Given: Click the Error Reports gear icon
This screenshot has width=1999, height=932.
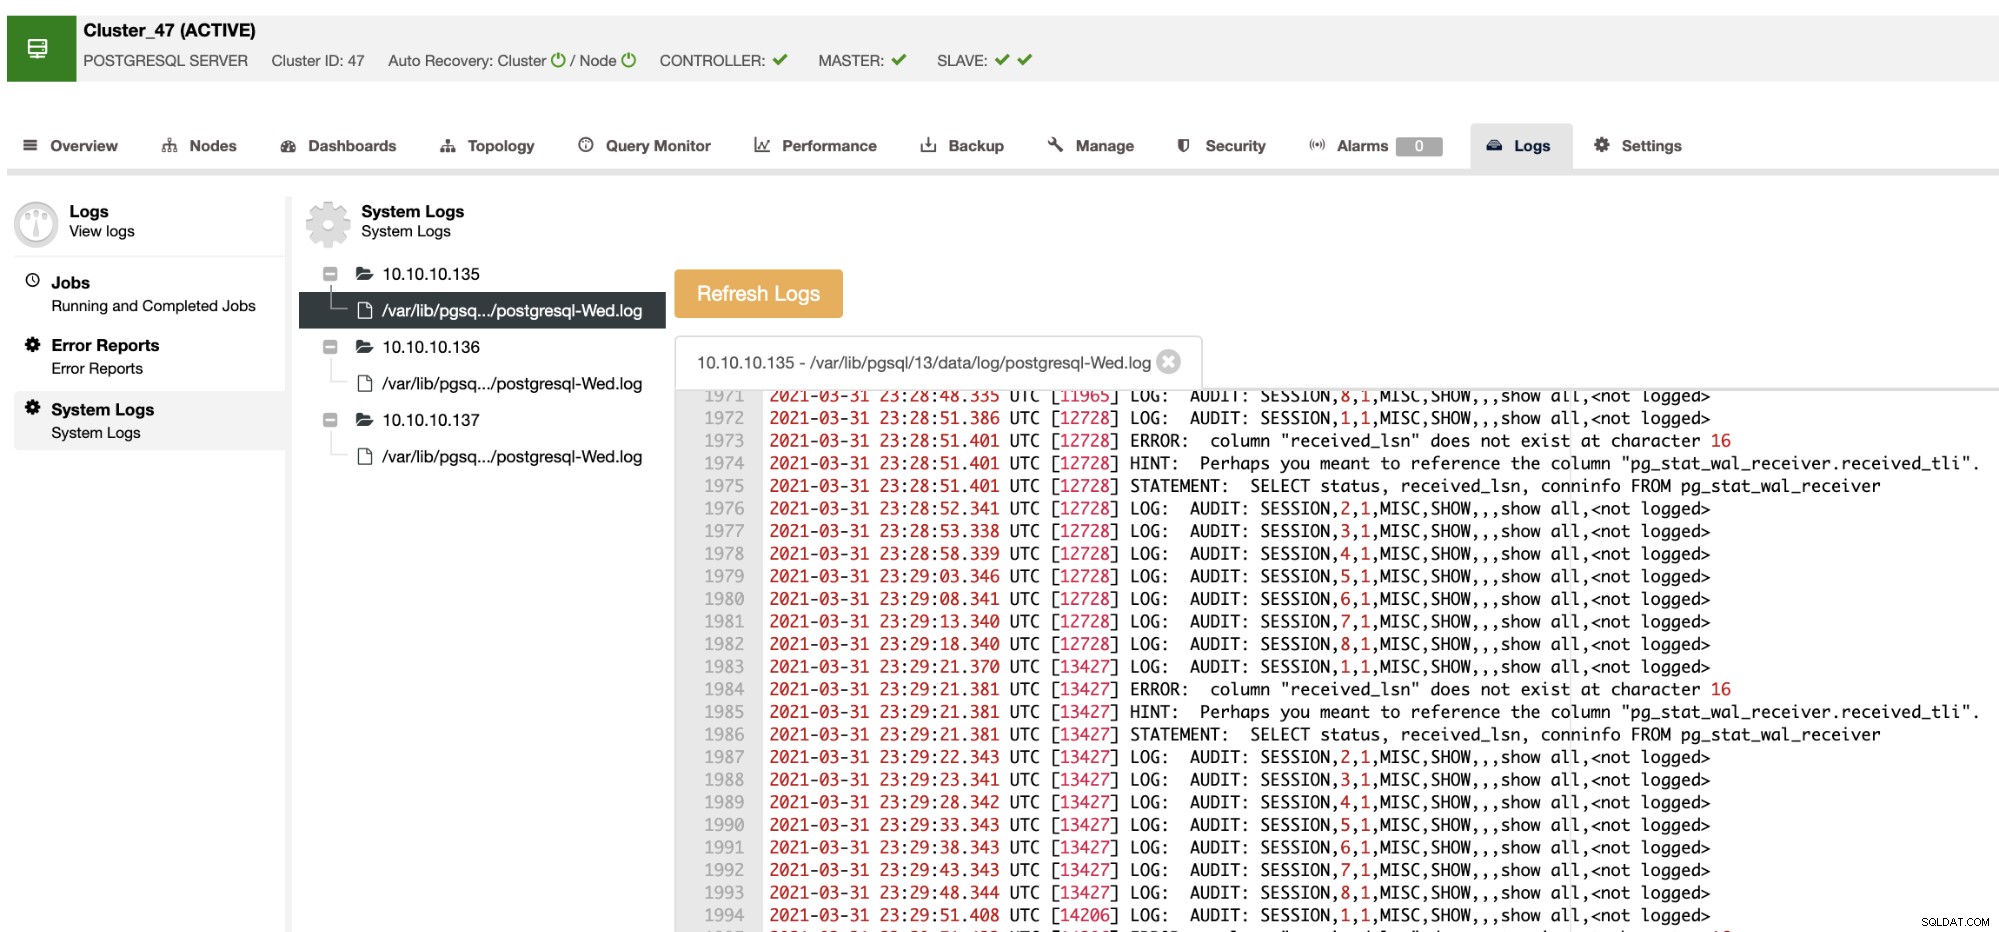Looking at the screenshot, I should pos(32,344).
